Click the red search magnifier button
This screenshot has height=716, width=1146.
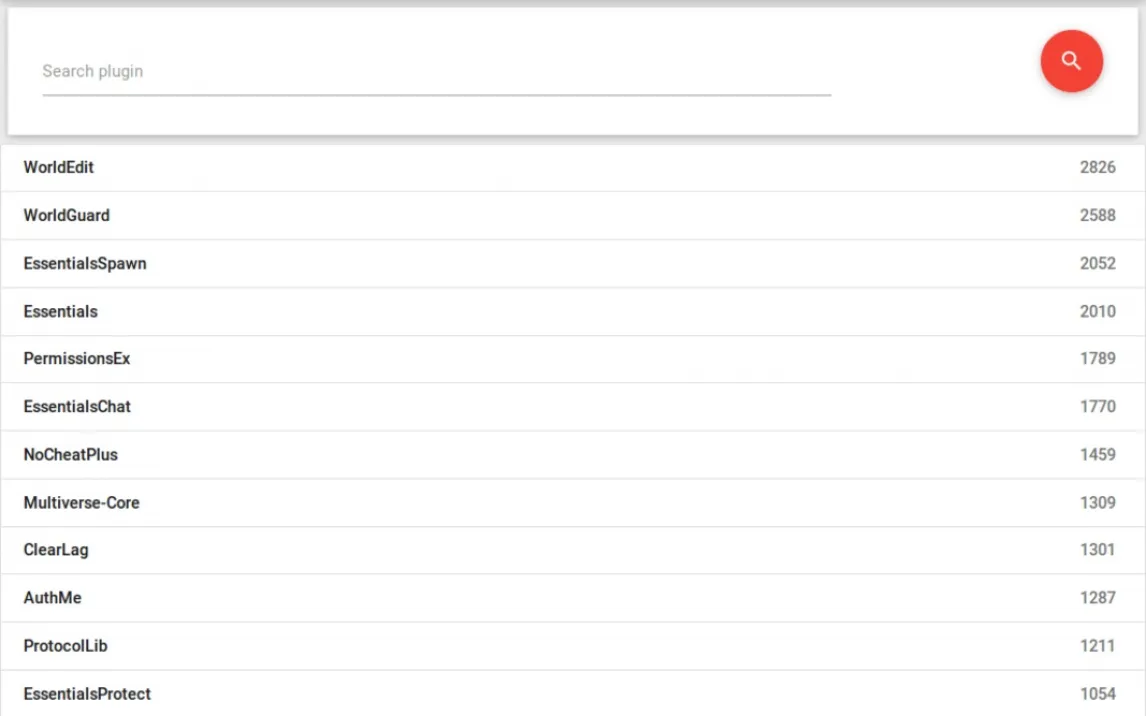click(1071, 61)
